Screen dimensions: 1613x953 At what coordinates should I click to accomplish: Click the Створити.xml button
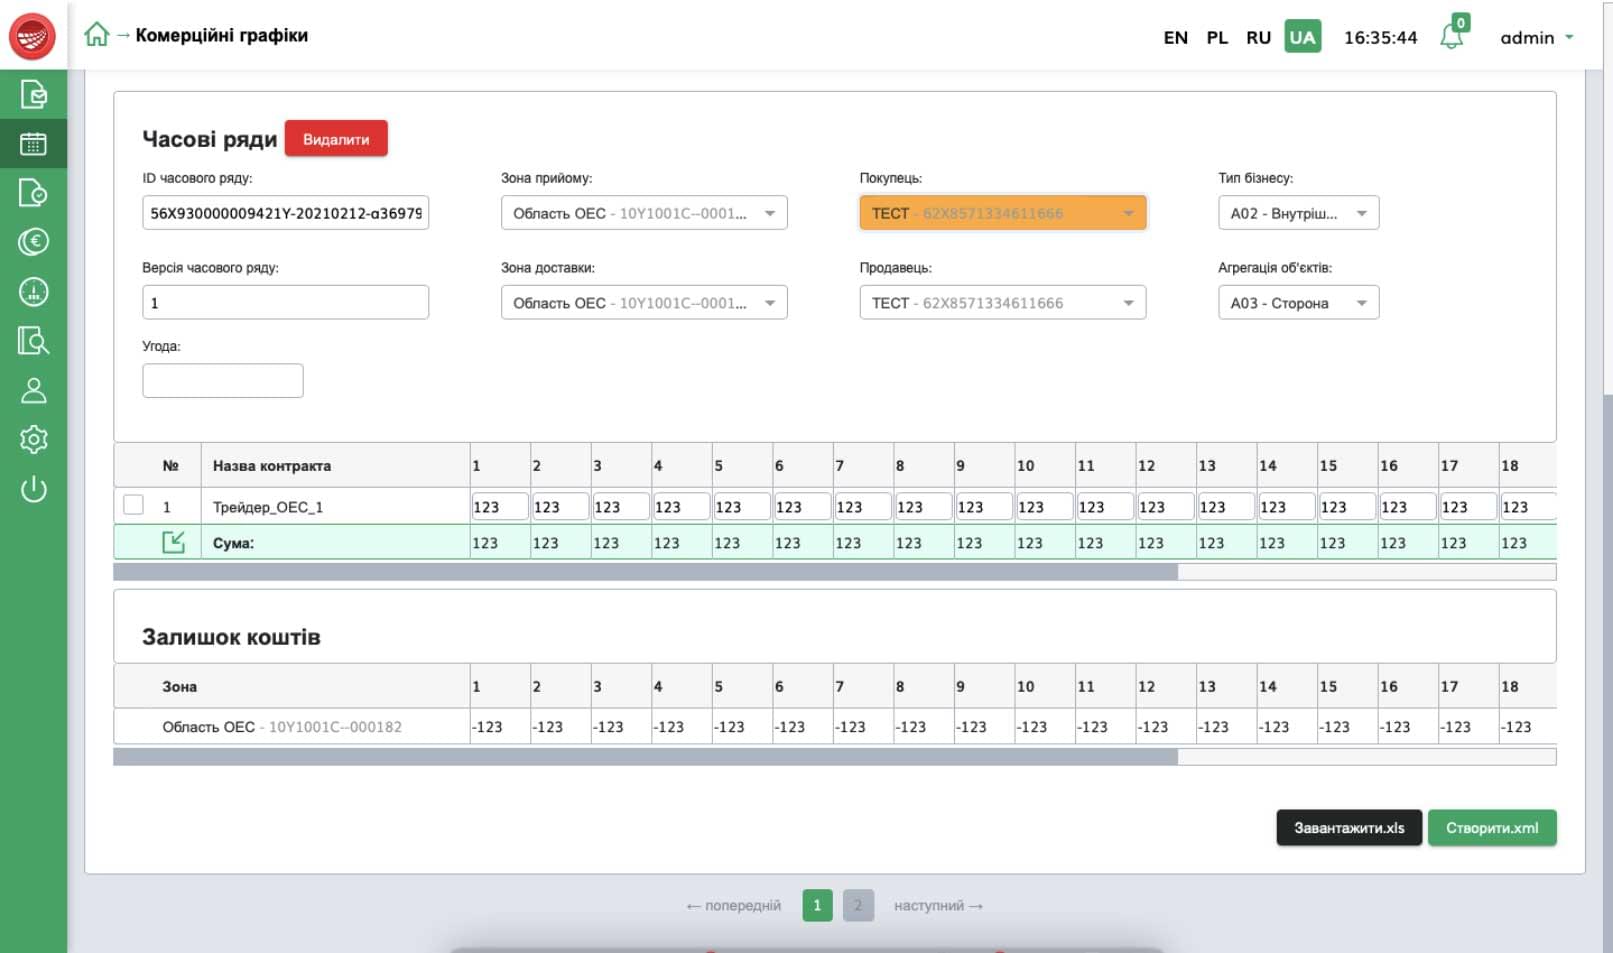[x=1491, y=828]
